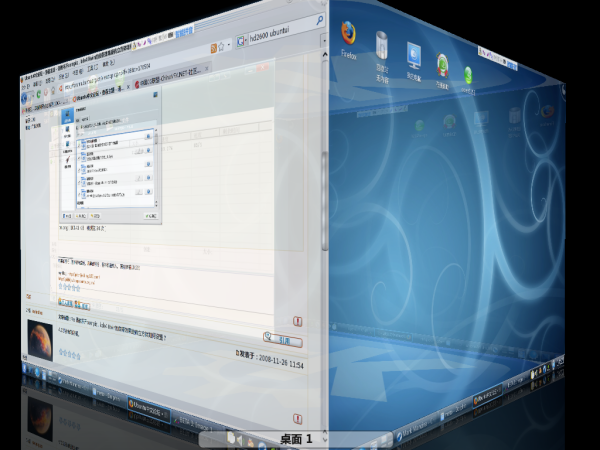Click the second row info button in dialog list
600x450 pixels.
148,150
